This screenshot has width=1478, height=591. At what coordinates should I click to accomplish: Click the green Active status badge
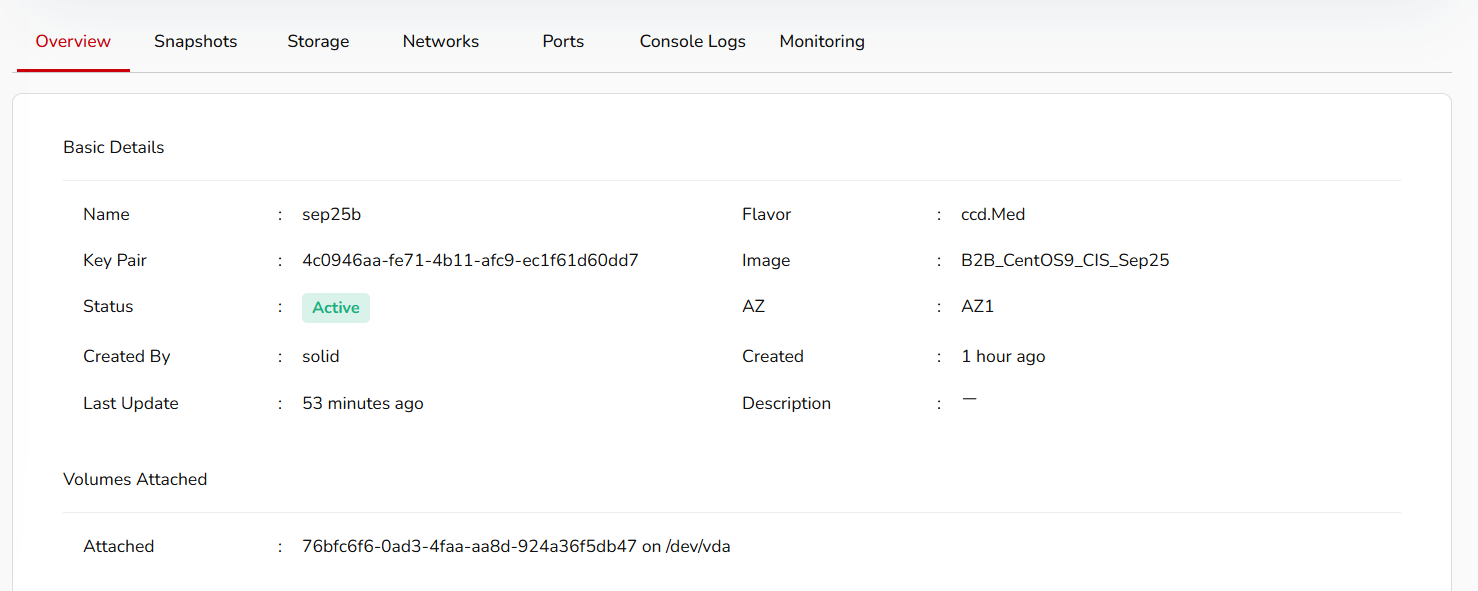[335, 308]
